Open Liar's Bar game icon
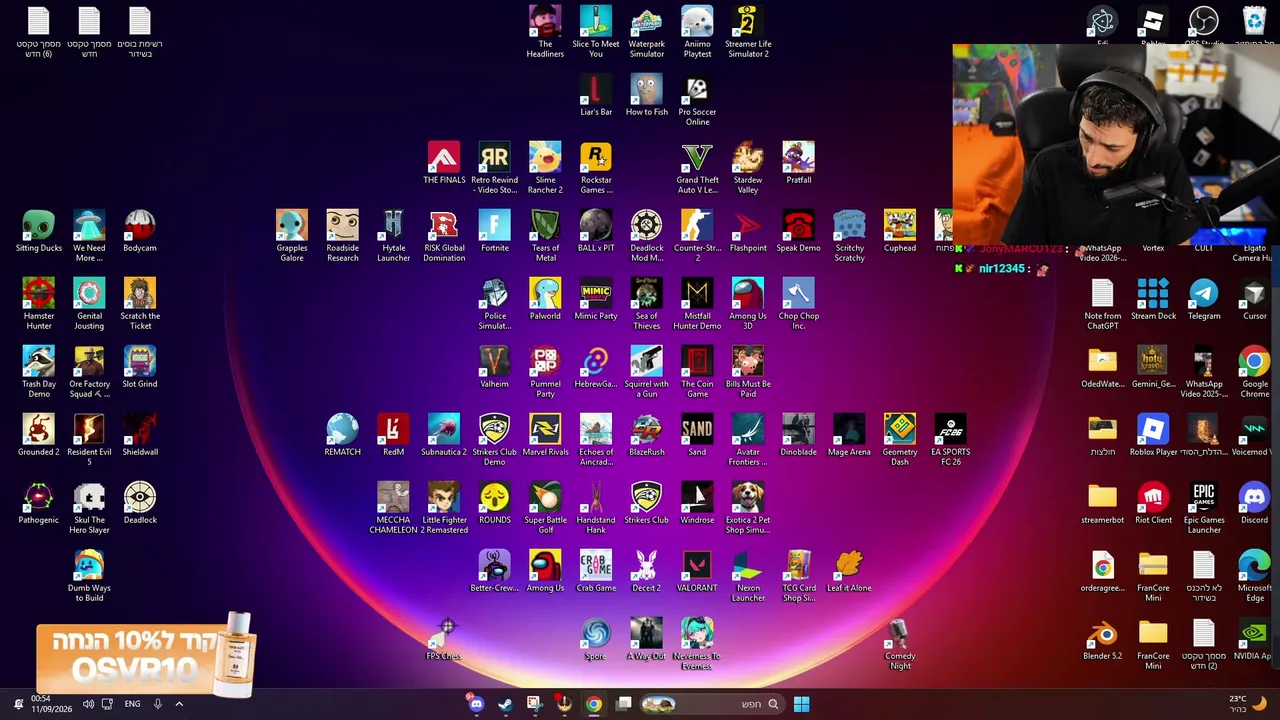Viewport: 1280px width, 720px height. click(596, 95)
